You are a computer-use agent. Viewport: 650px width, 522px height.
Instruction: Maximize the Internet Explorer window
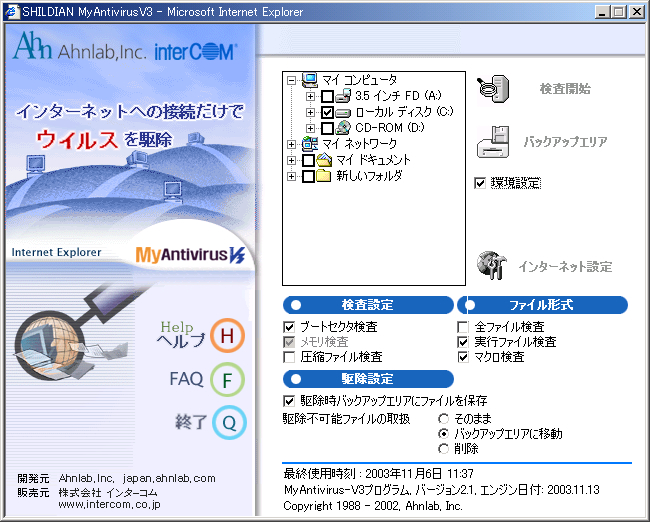[618, 12]
